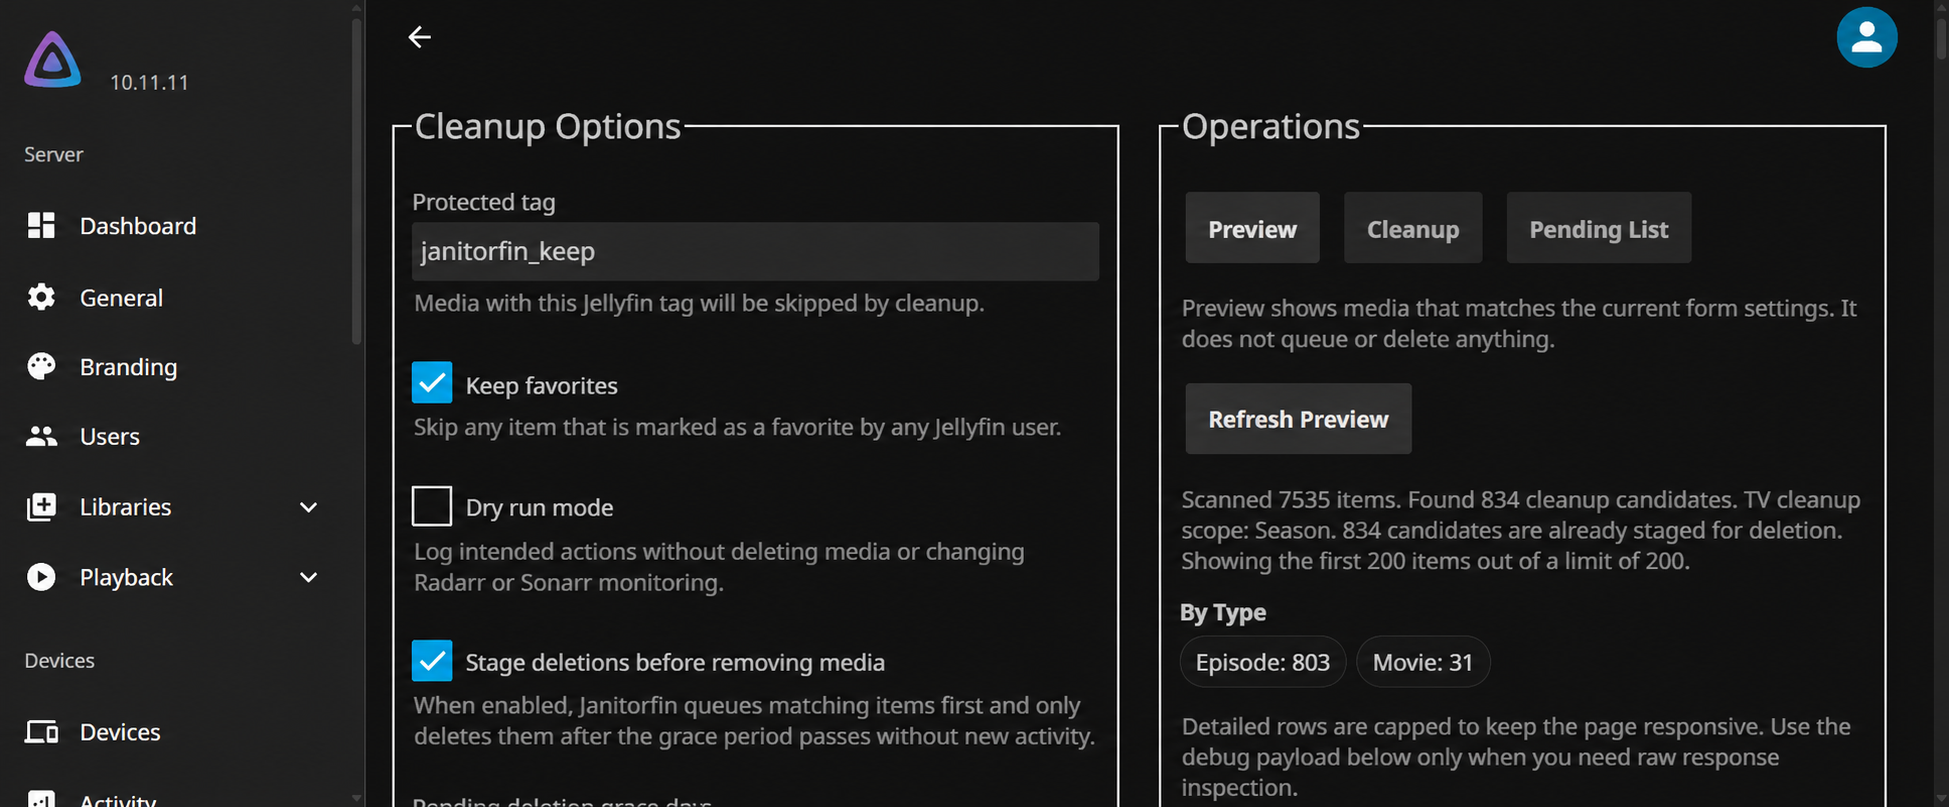Click the Playback play-circle icon
1949x807 pixels.
point(41,577)
